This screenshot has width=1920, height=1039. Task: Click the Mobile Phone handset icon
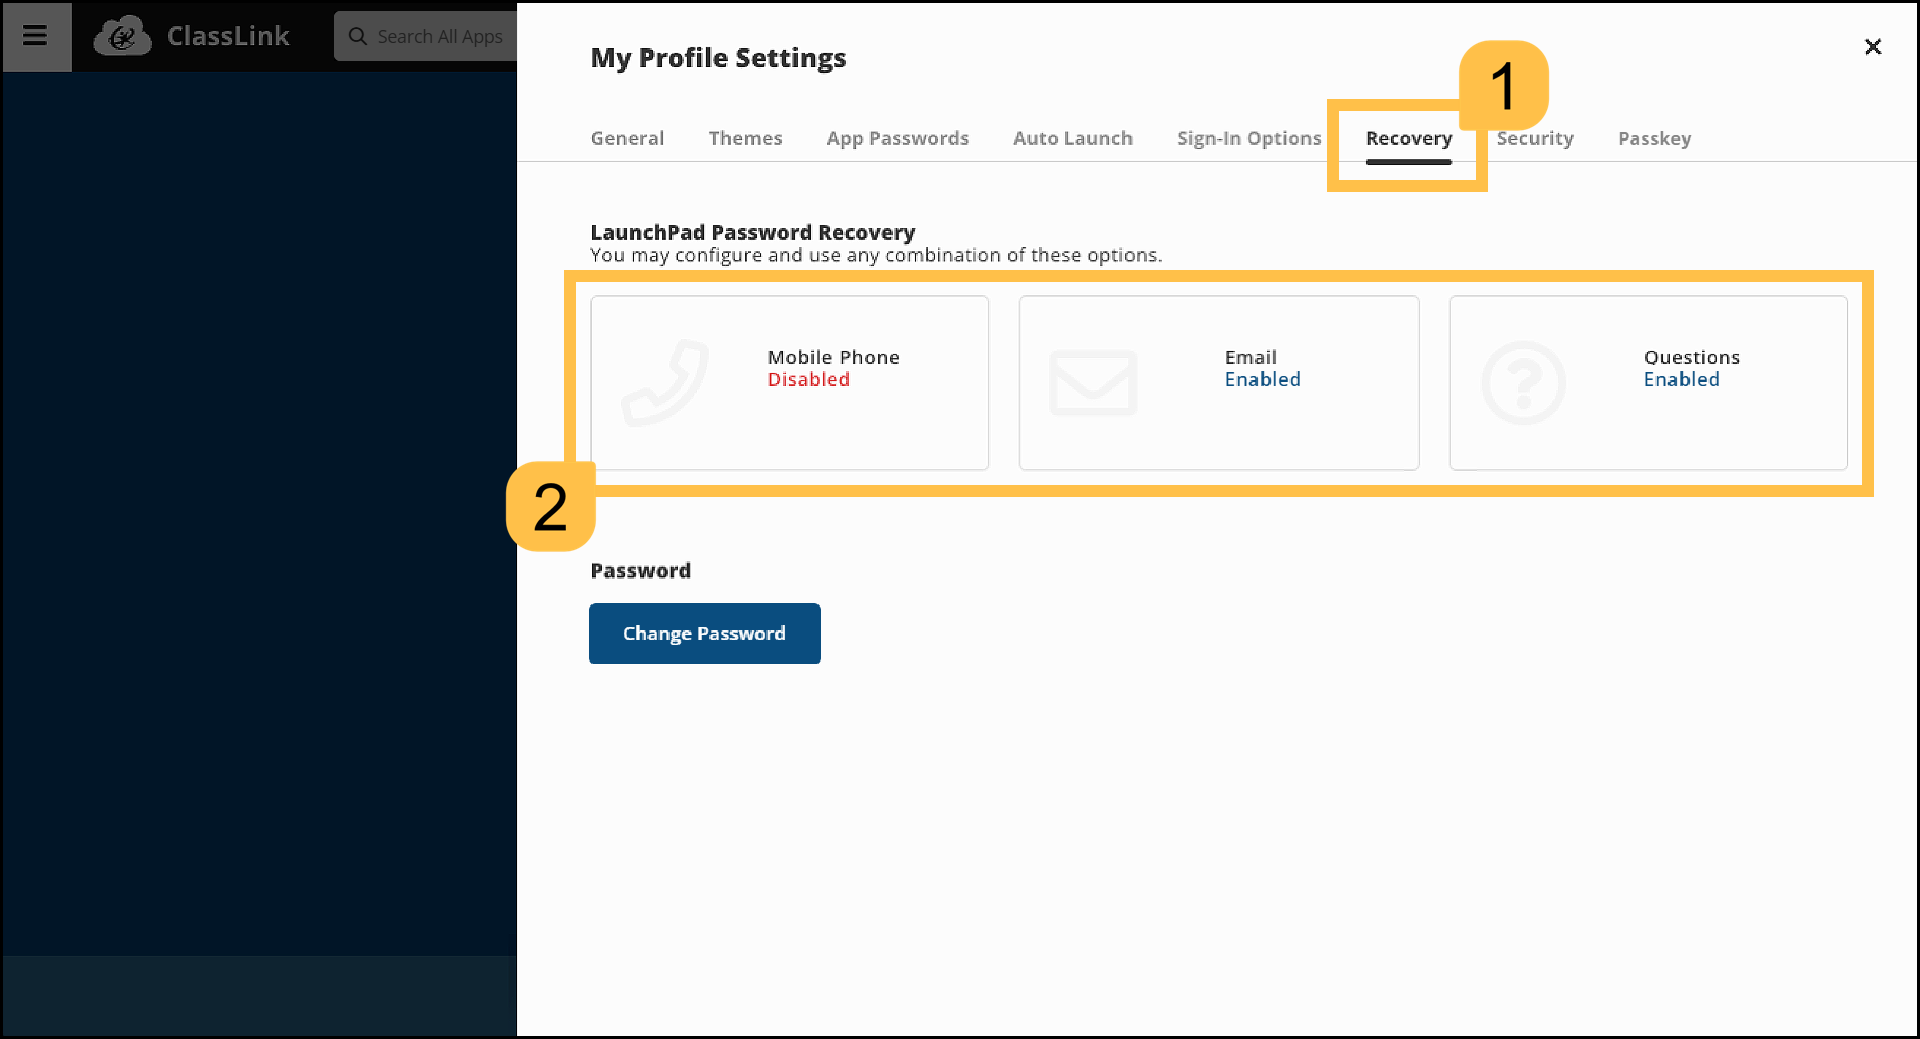click(x=665, y=383)
